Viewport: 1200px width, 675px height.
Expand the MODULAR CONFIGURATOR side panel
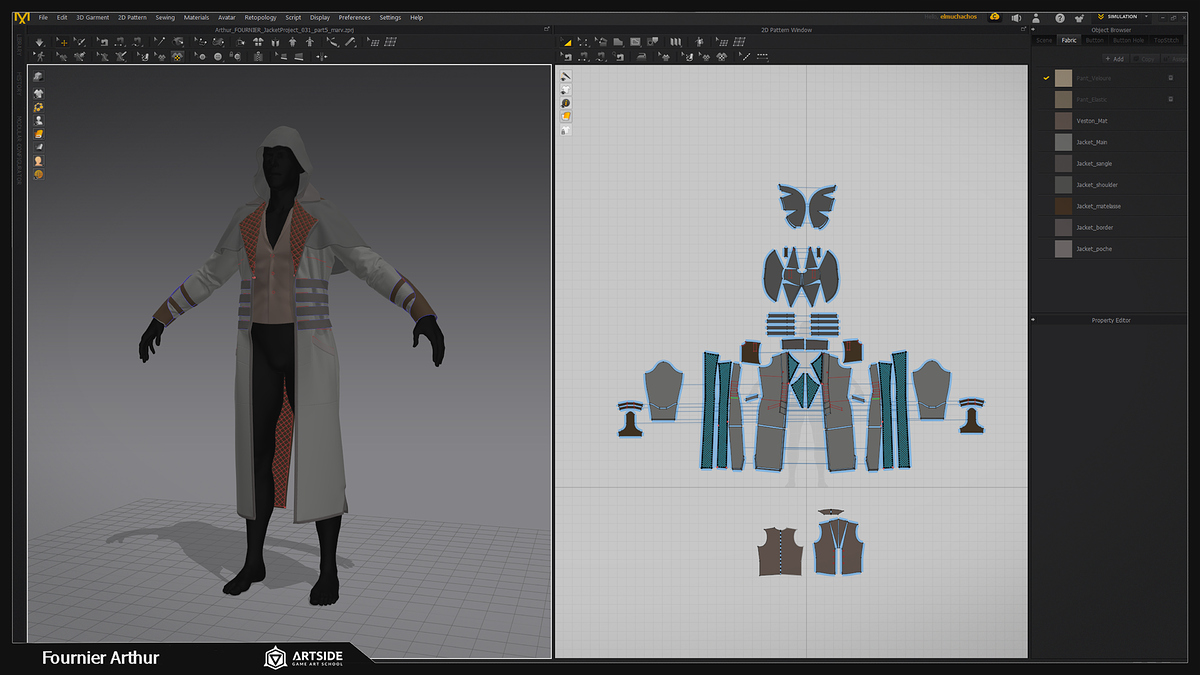(19, 150)
